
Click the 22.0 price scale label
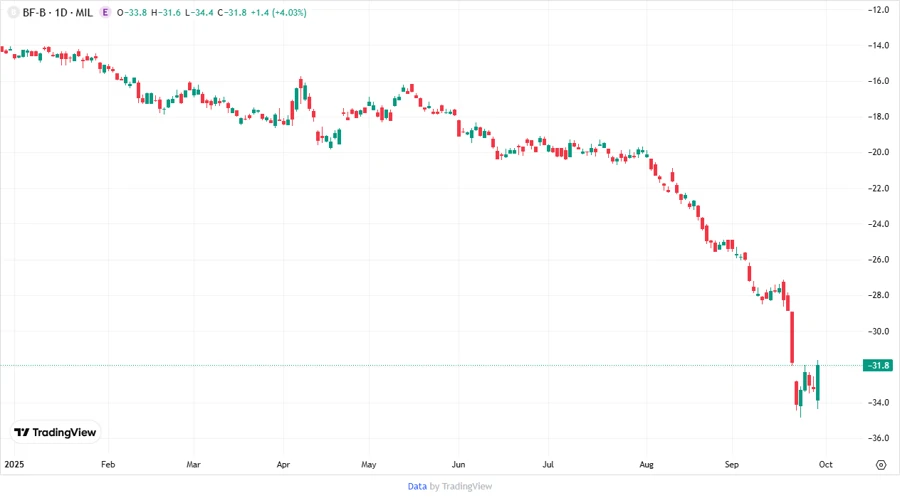[878, 188]
